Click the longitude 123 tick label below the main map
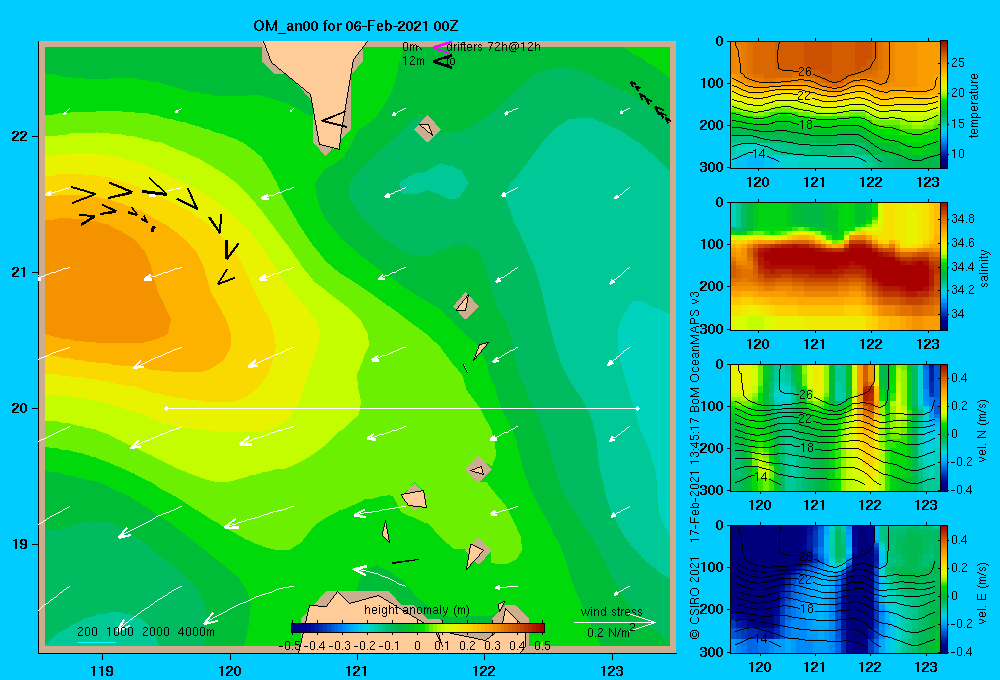The height and width of the screenshot is (680, 1000). click(612, 670)
